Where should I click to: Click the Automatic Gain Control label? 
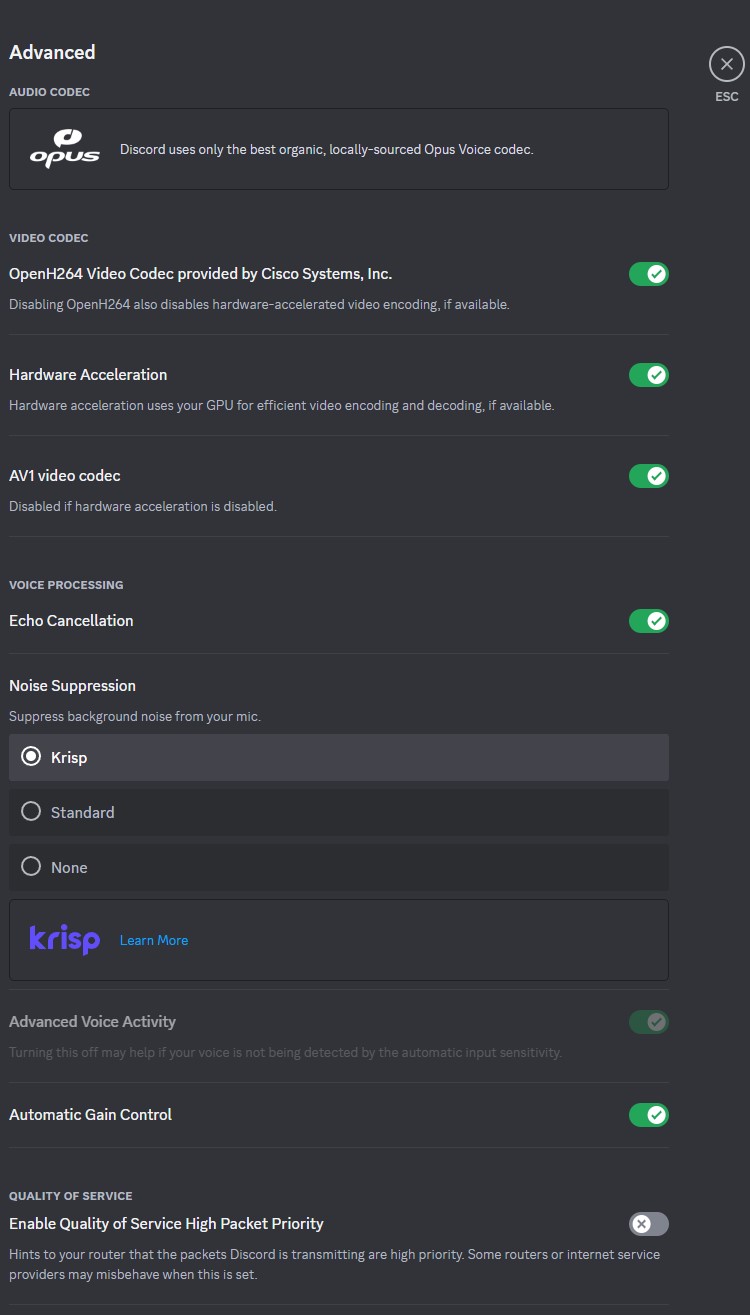[x=90, y=1114]
